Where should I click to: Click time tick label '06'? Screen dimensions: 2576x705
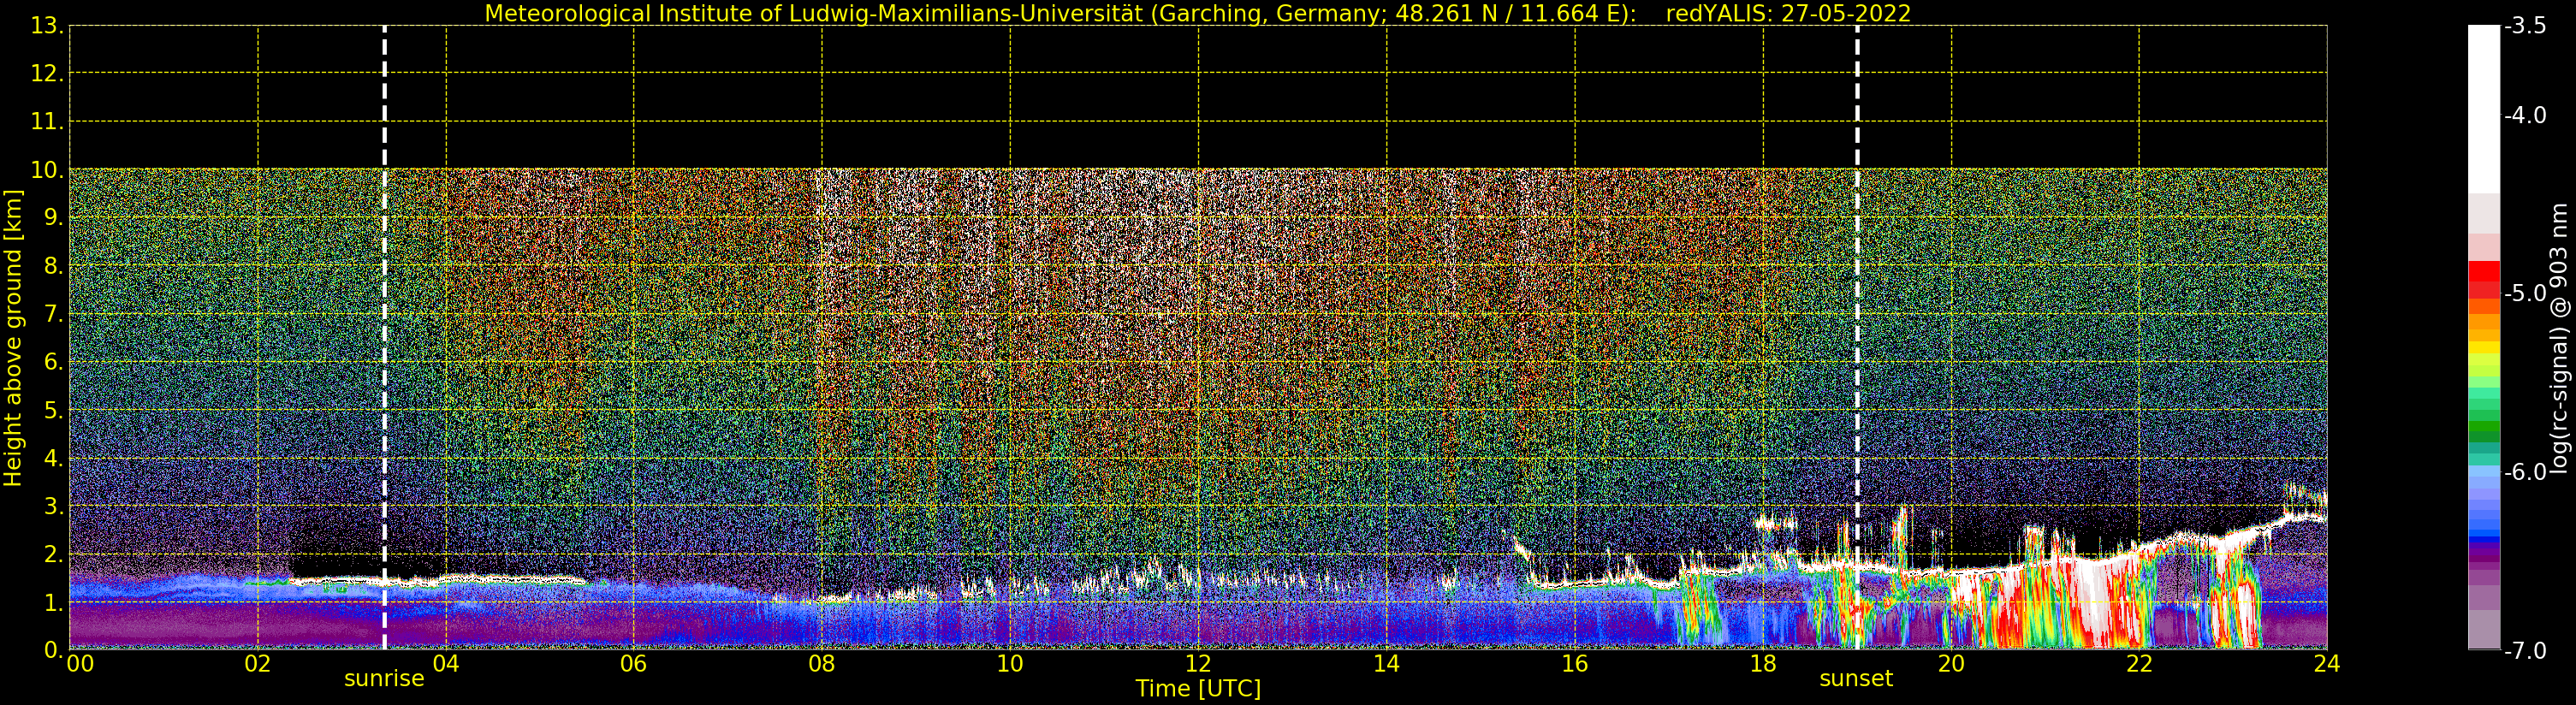633,664
